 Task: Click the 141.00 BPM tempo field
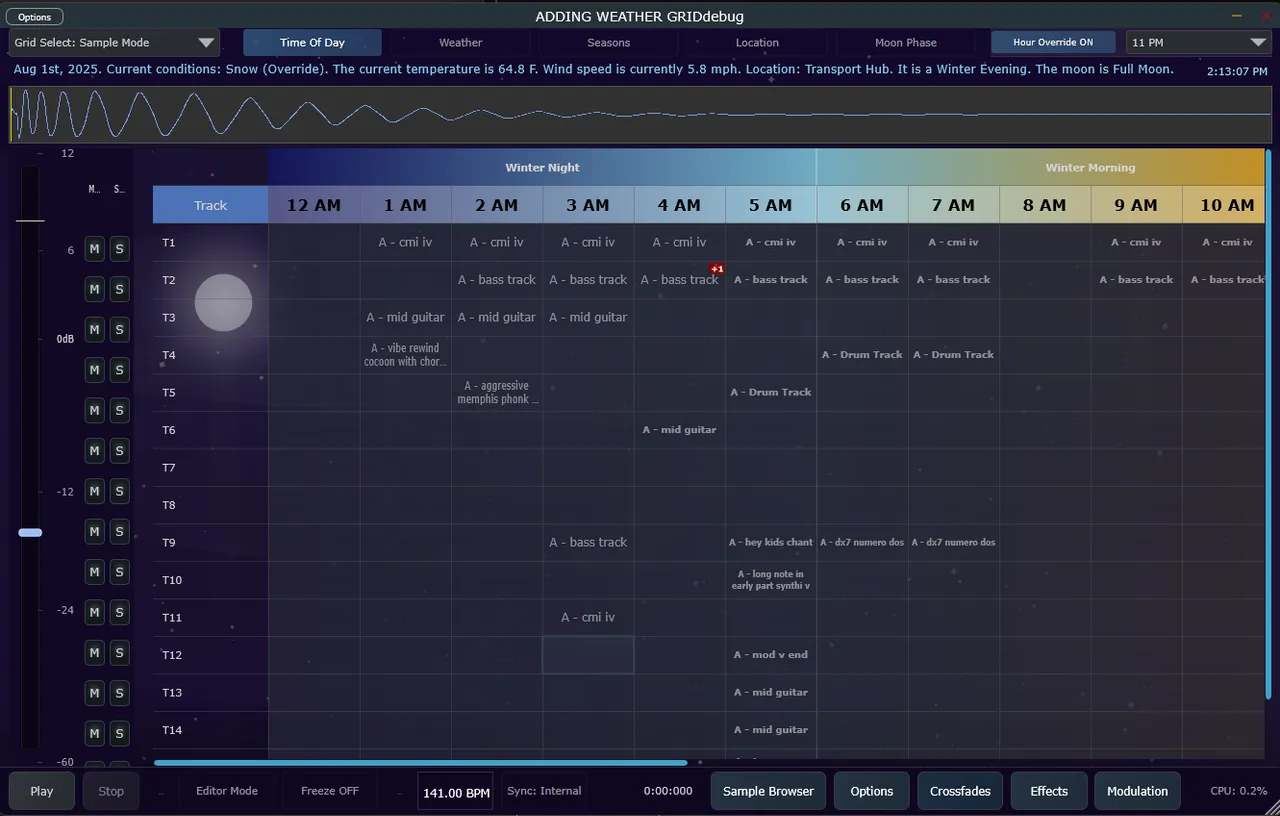pyautogui.click(x=456, y=792)
